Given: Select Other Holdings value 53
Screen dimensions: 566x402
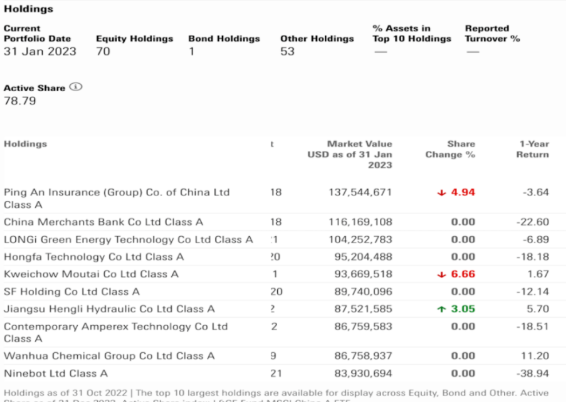Looking at the screenshot, I should (287, 51).
